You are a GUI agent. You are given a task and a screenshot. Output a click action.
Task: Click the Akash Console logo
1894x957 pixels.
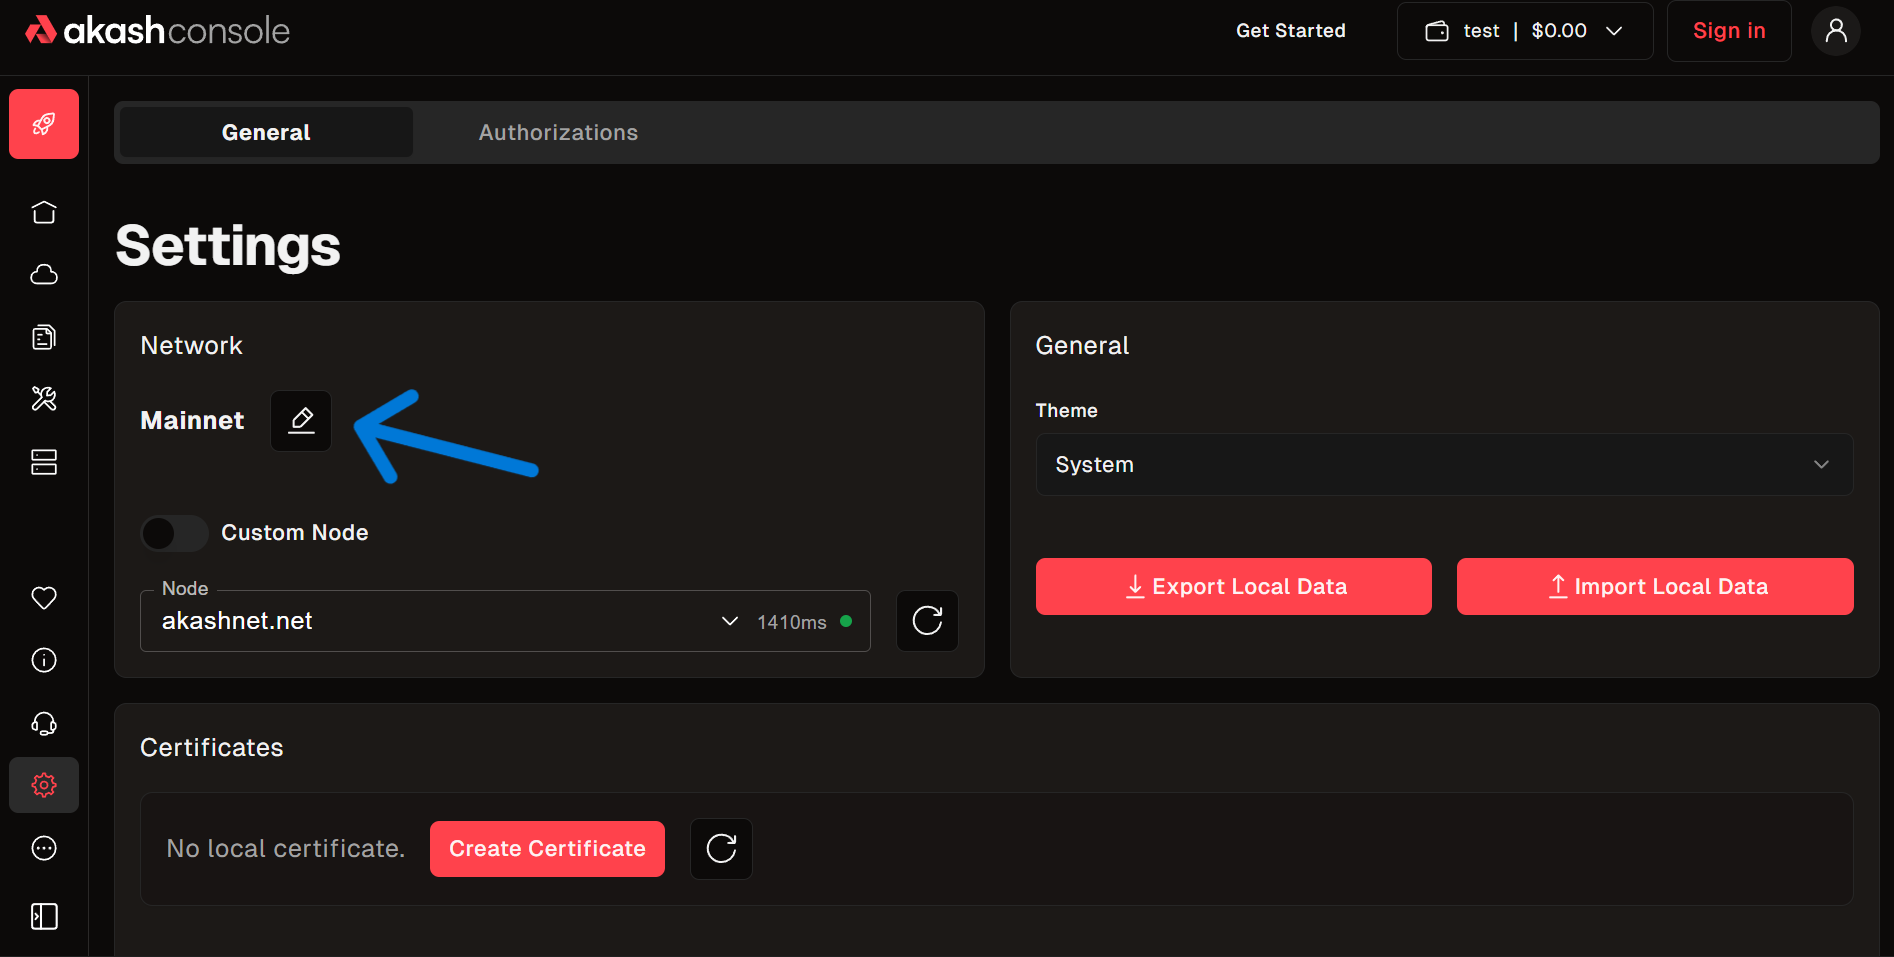click(x=157, y=30)
